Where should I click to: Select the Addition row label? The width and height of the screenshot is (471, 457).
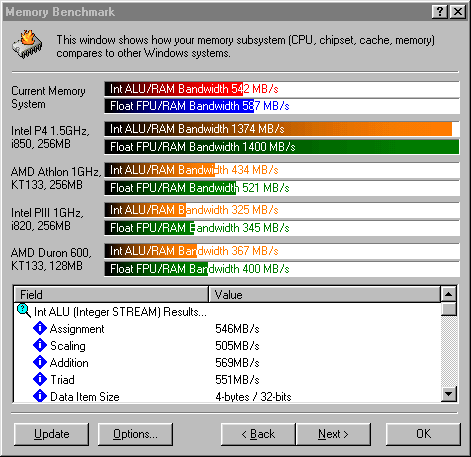click(x=69, y=363)
